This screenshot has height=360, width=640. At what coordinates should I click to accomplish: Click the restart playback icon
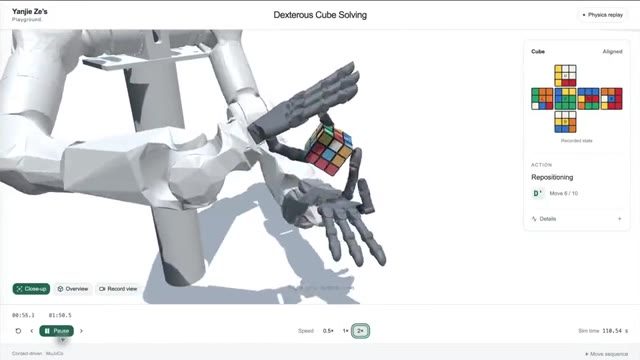click(18, 331)
